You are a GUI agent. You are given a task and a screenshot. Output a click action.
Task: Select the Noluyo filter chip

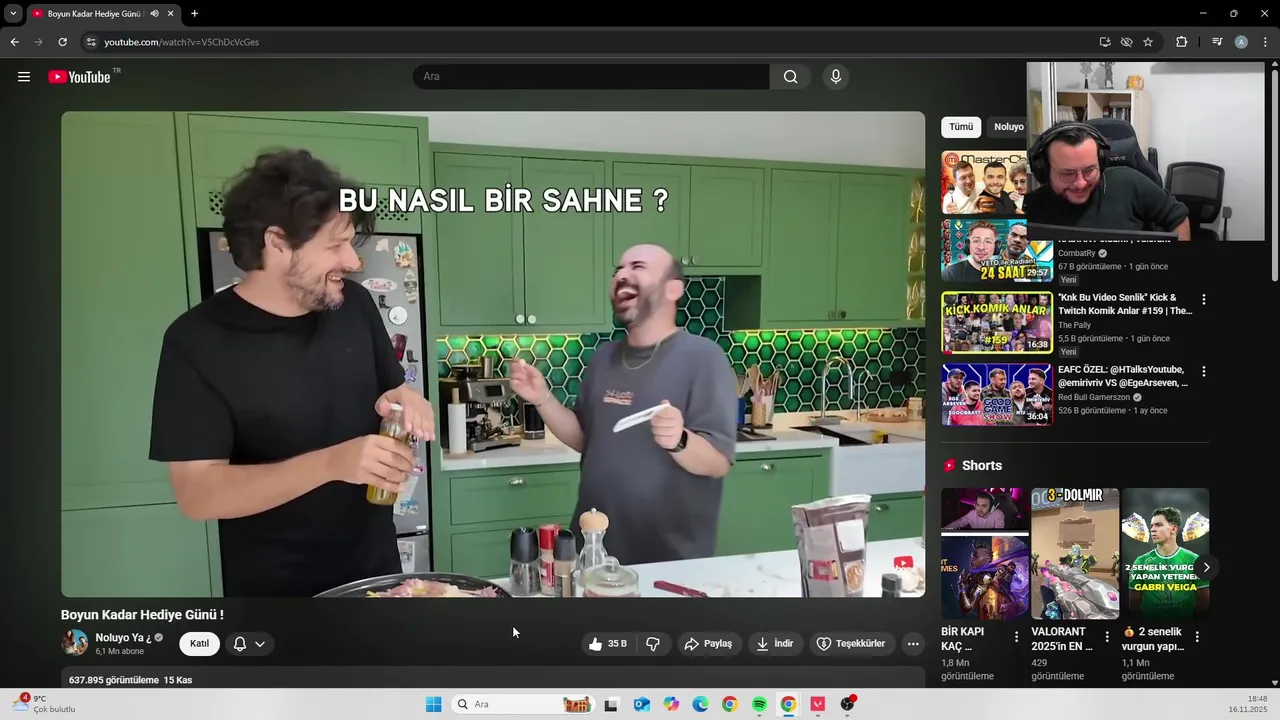pyautogui.click(x=1007, y=127)
